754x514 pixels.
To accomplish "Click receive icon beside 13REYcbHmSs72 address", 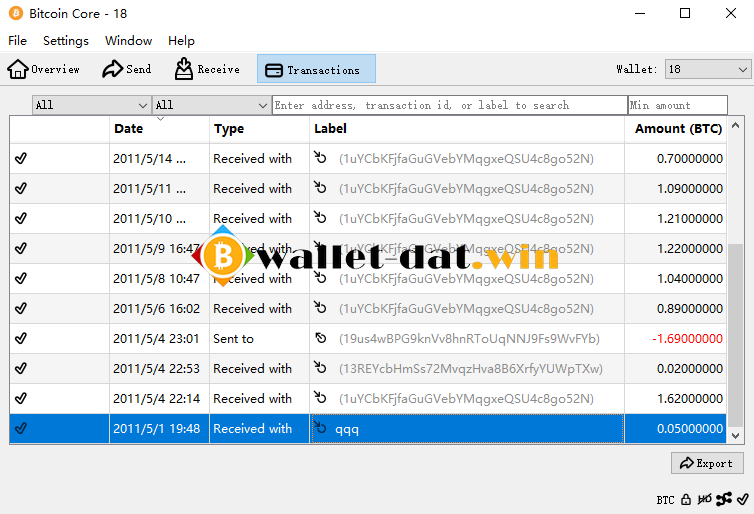I will coord(320,368).
